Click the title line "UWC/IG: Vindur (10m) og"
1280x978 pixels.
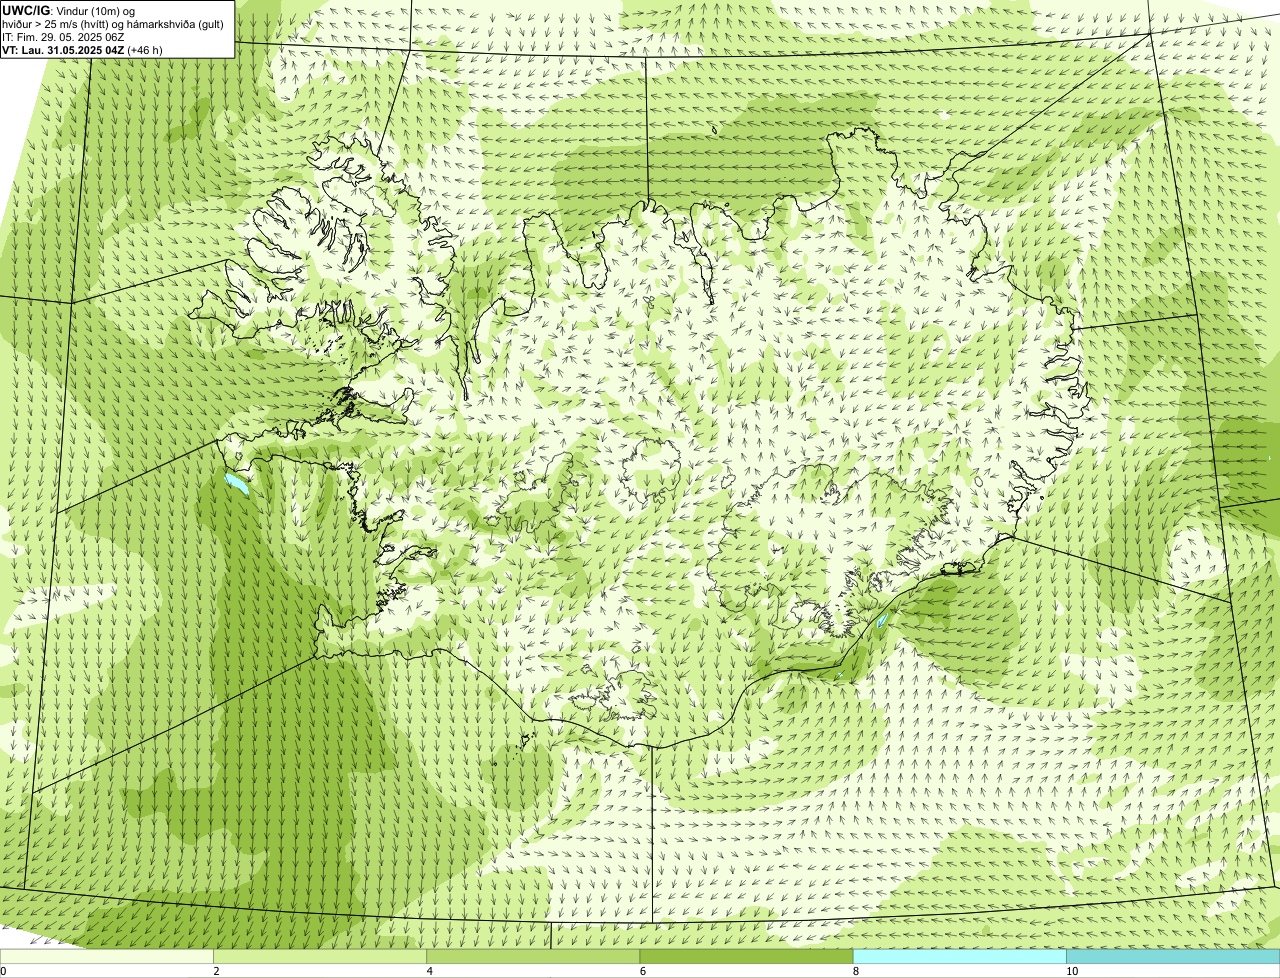69,10
